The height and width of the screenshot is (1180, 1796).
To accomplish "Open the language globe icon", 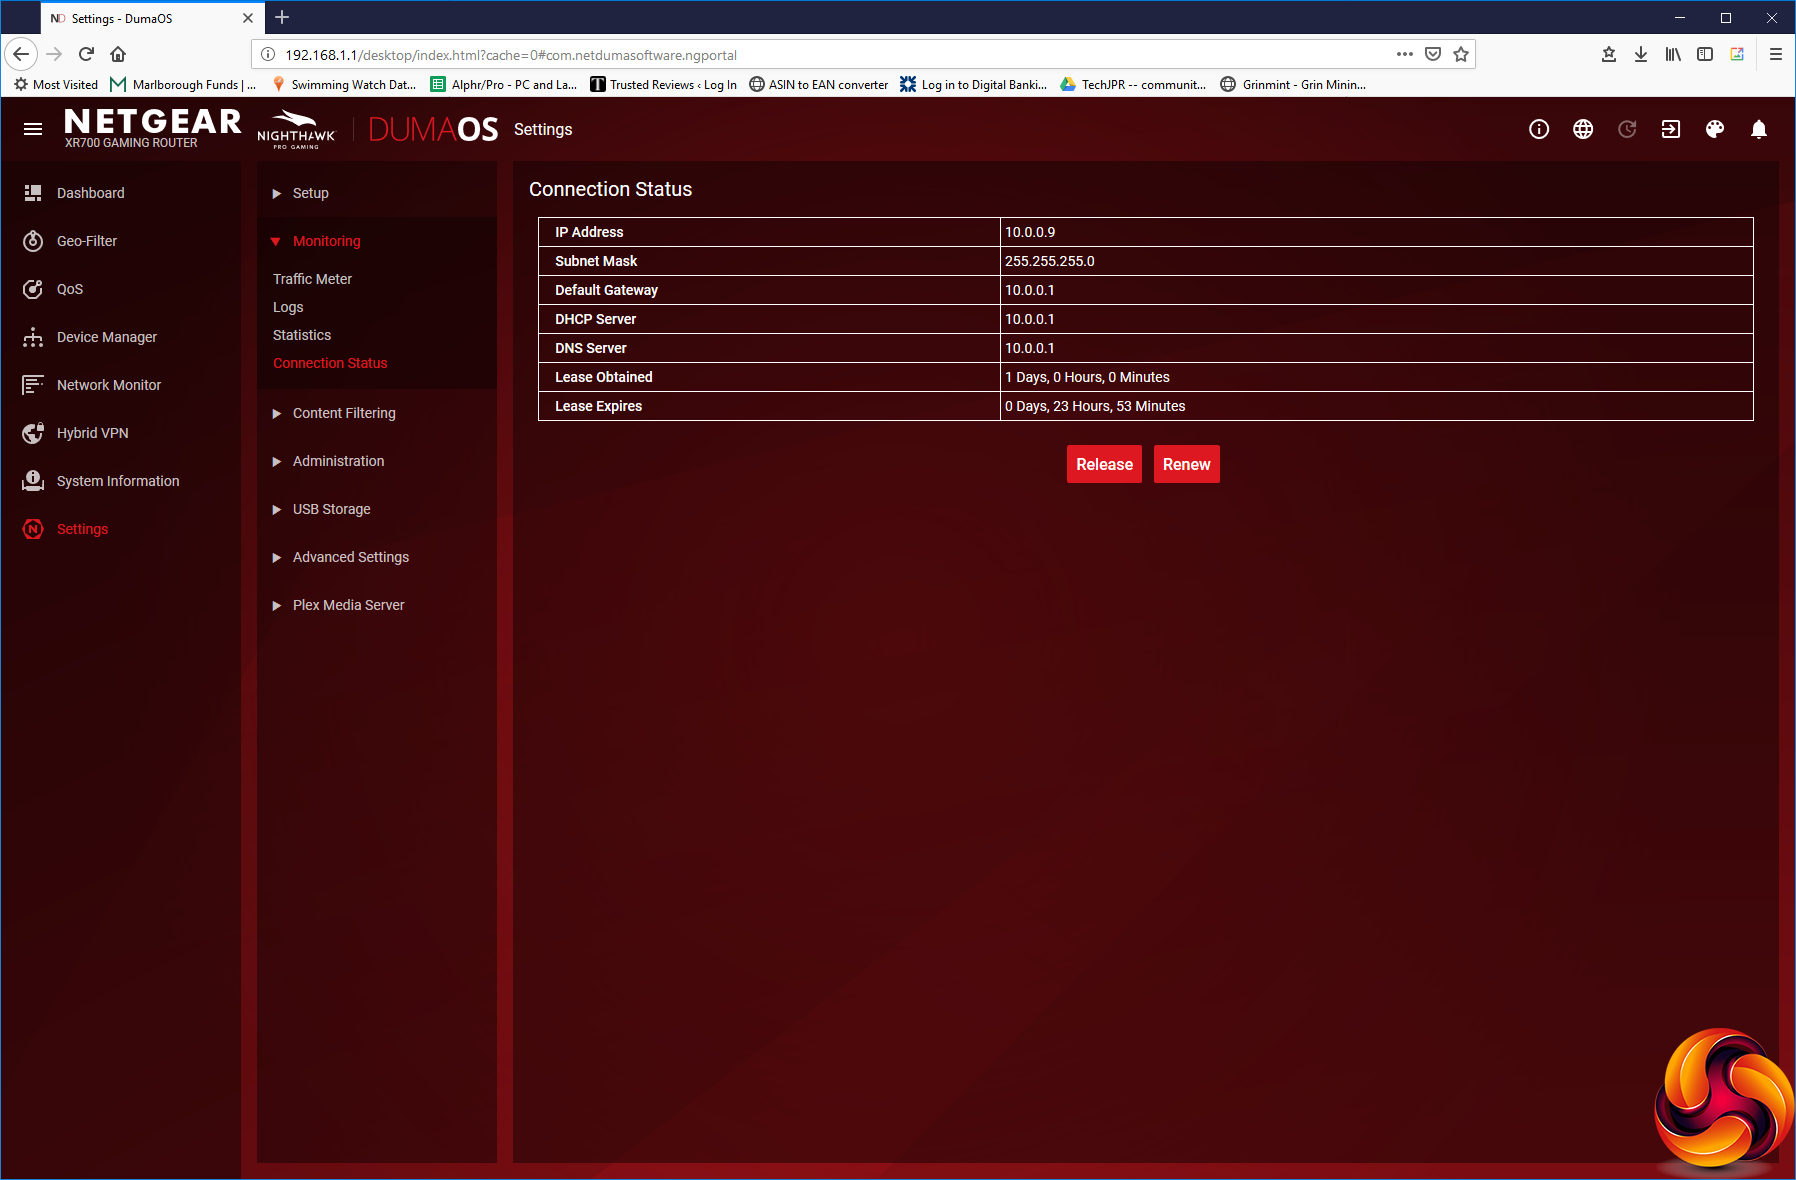I will point(1583,129).
